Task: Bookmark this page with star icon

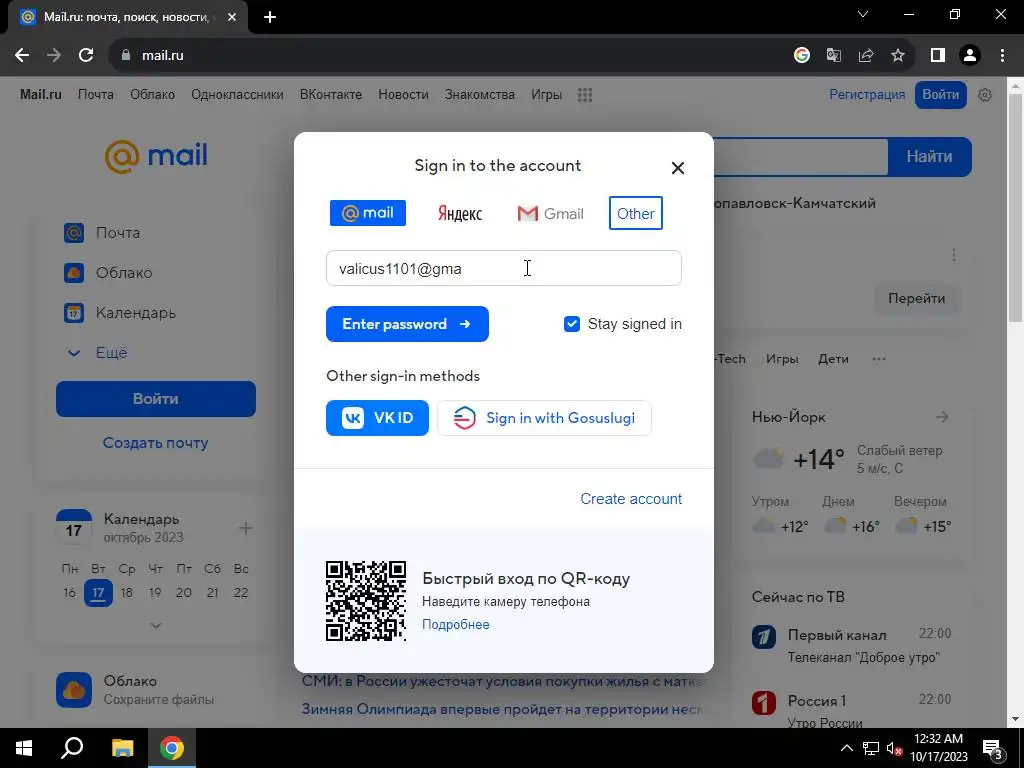Action: coord(898,56)
